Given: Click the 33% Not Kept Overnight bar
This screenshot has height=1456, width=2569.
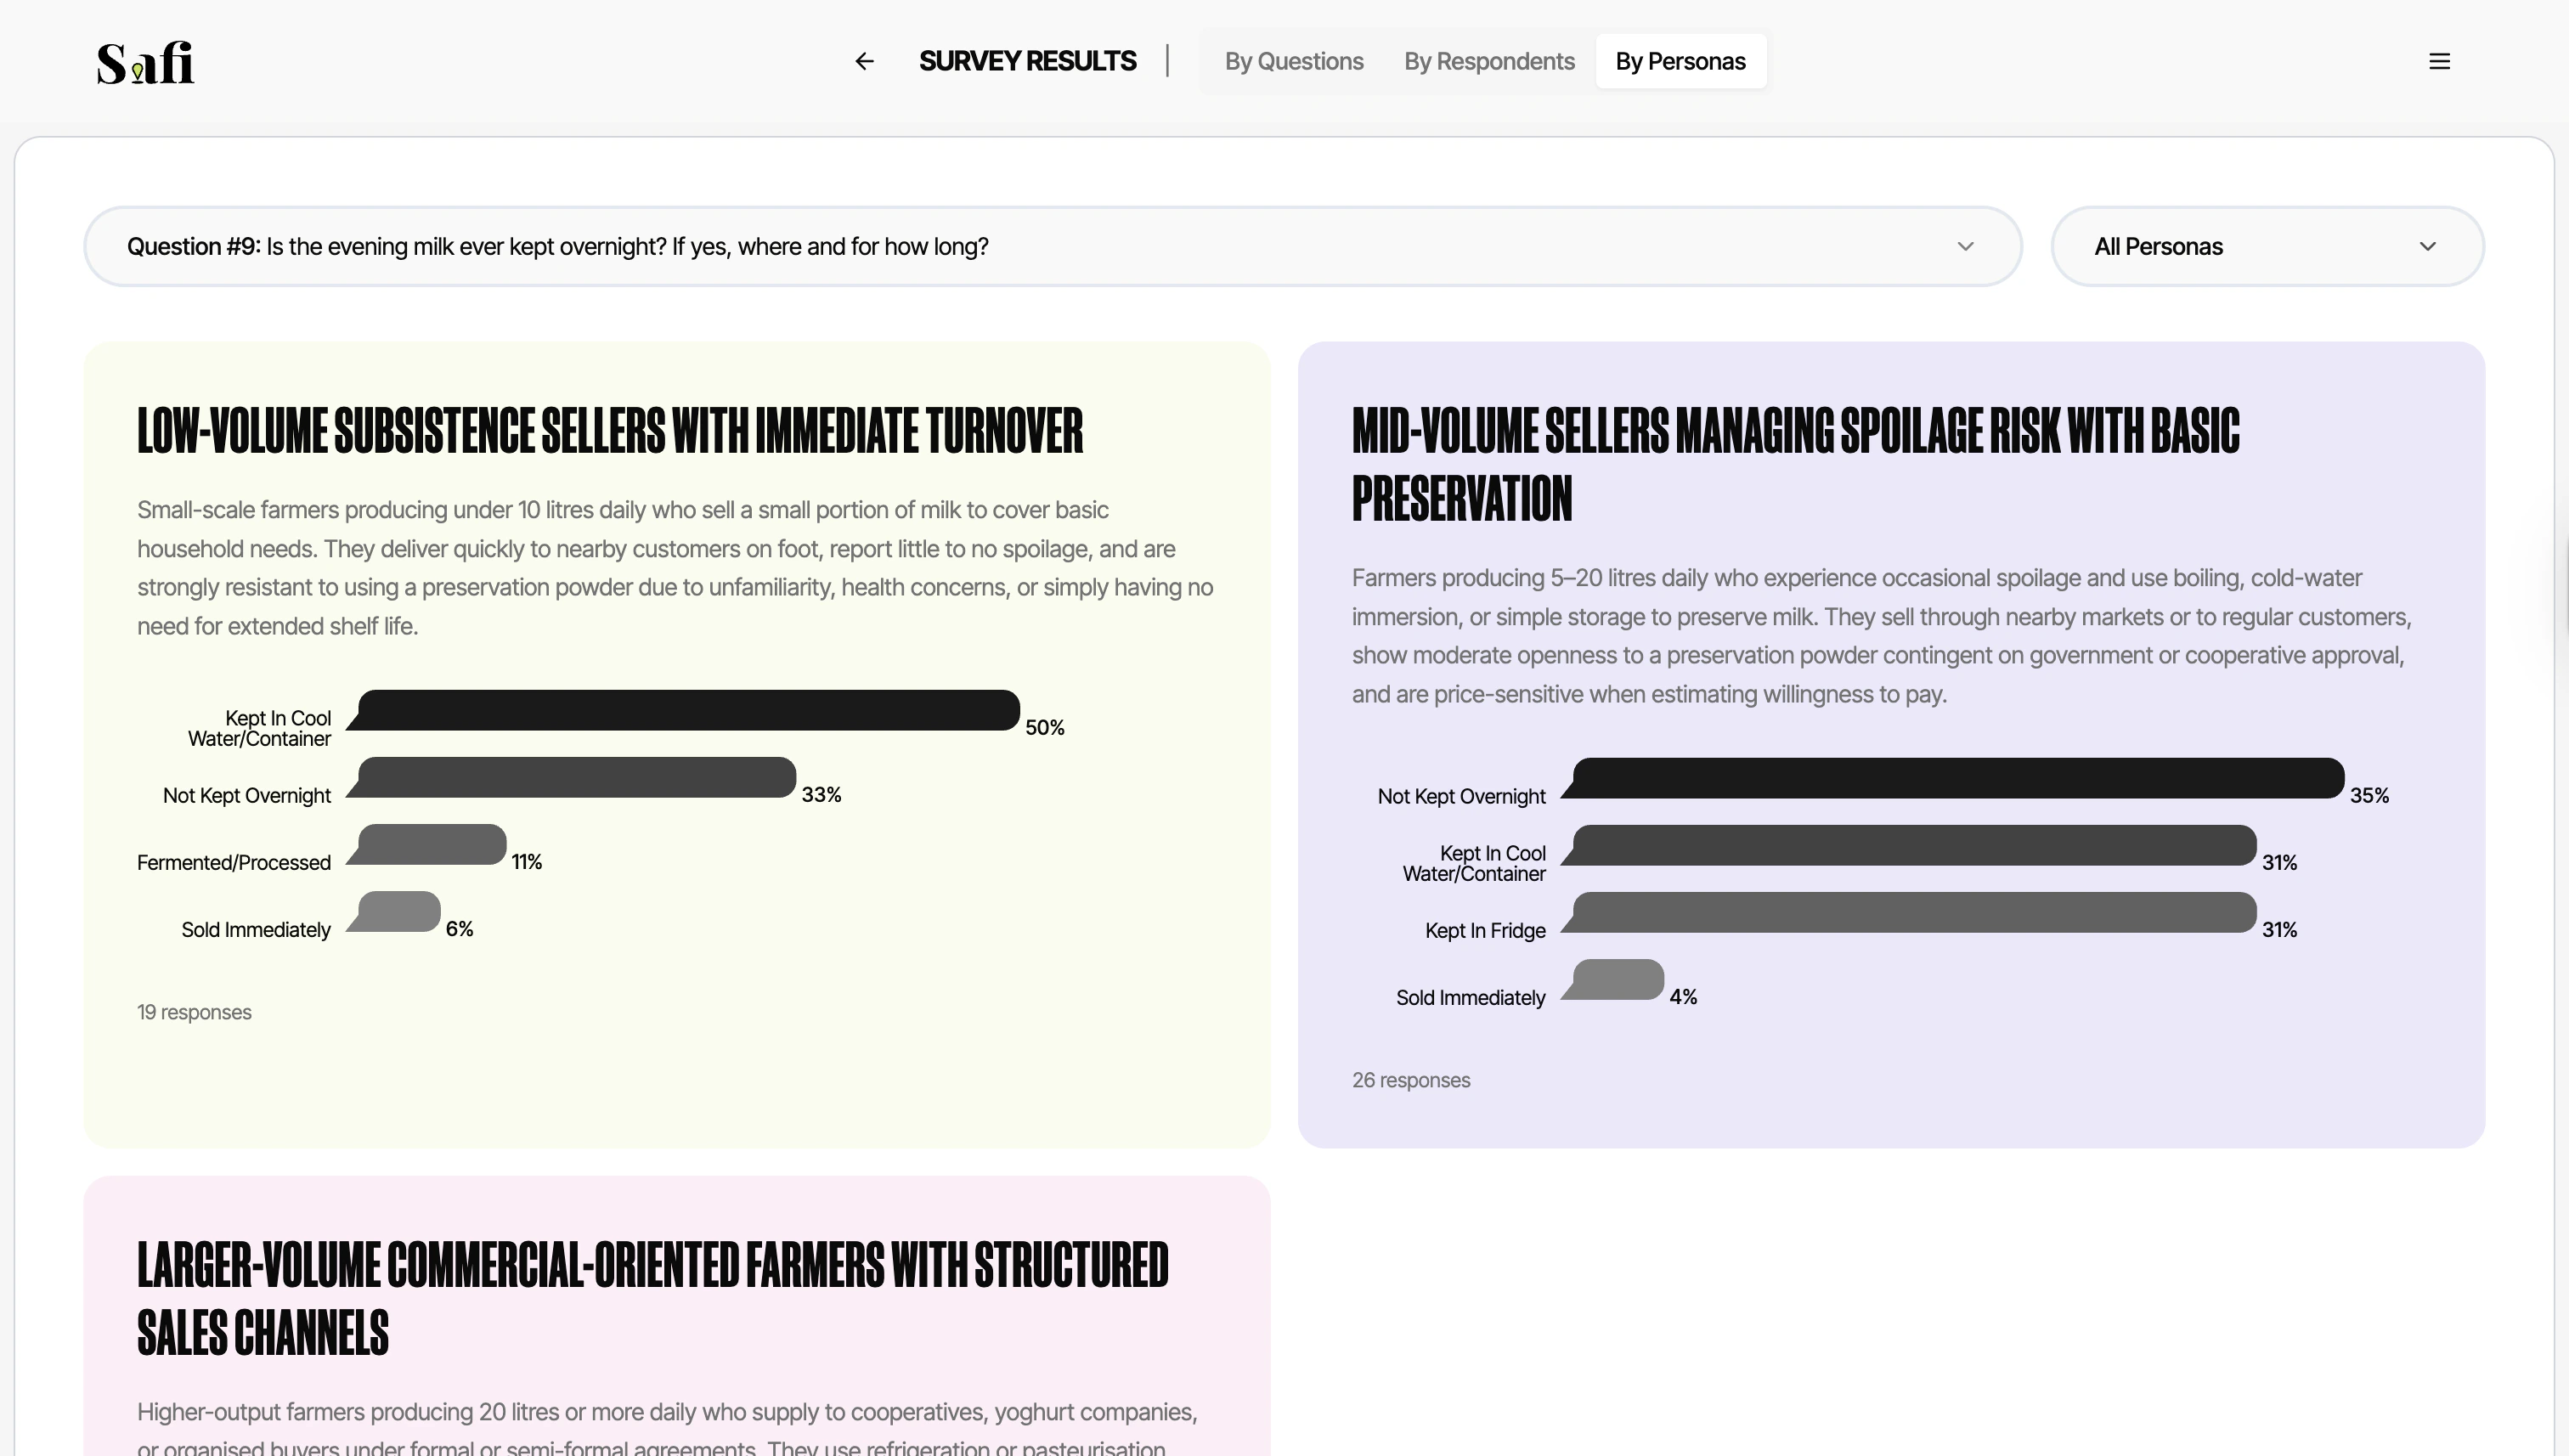Looking at the screenshot, I should coord(576,777).
